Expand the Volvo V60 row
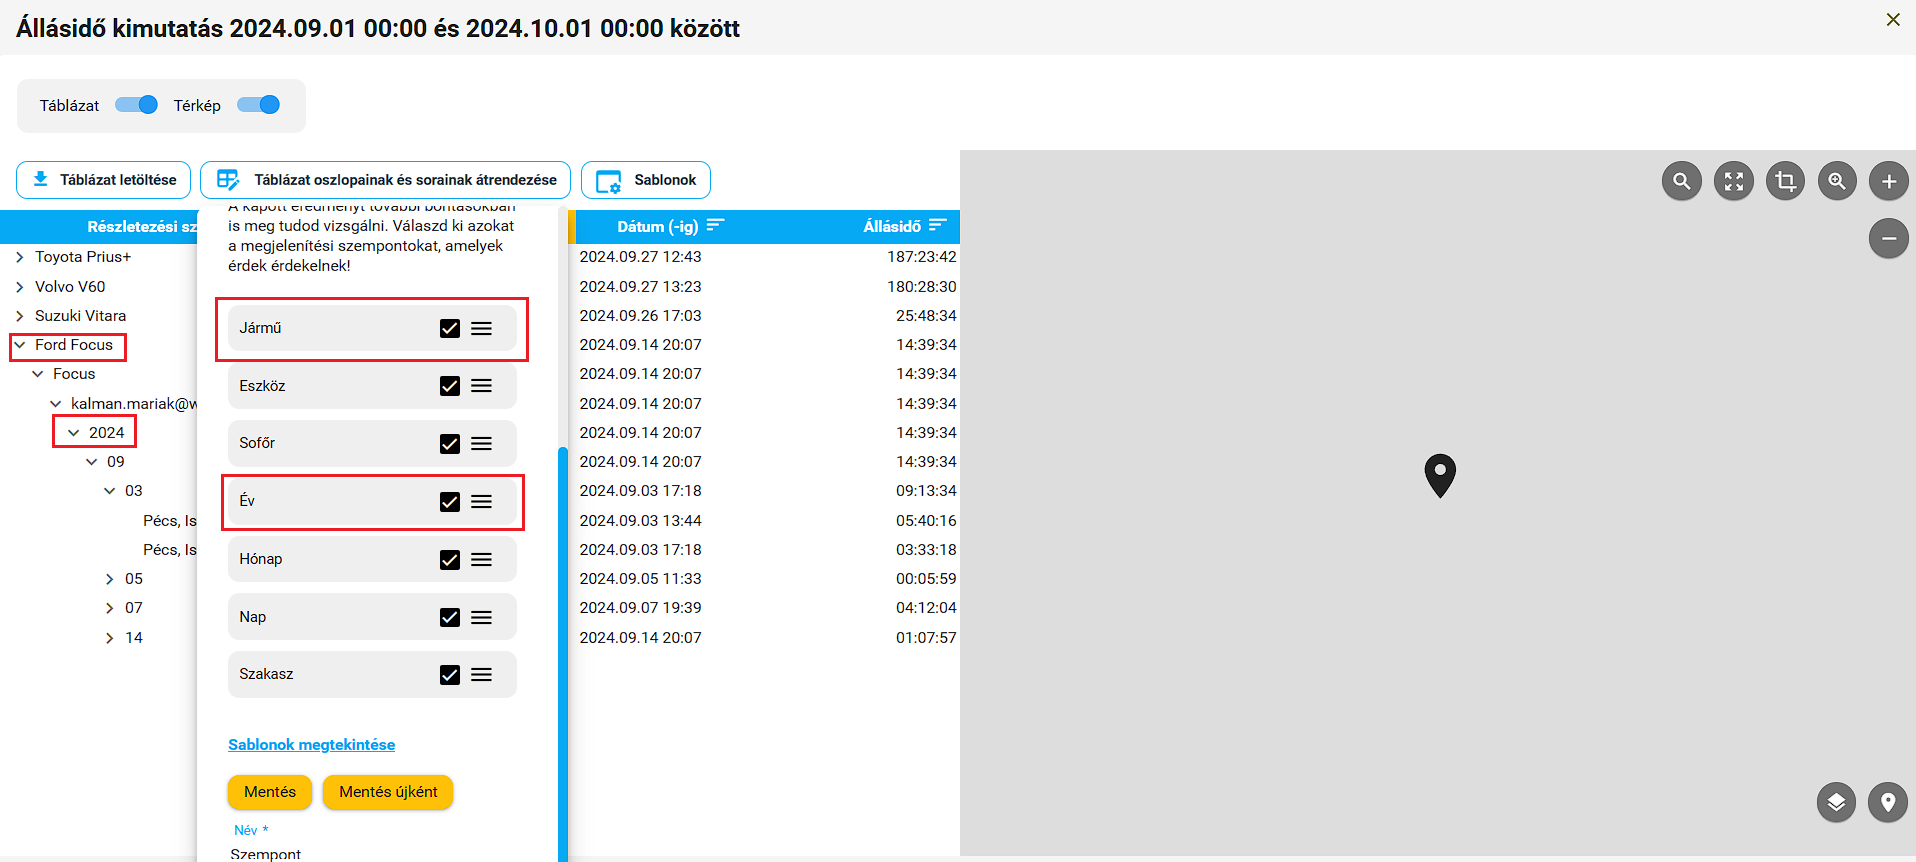Image resolution: width=1916 pixels, height=862 pixels. coord(20,287)
